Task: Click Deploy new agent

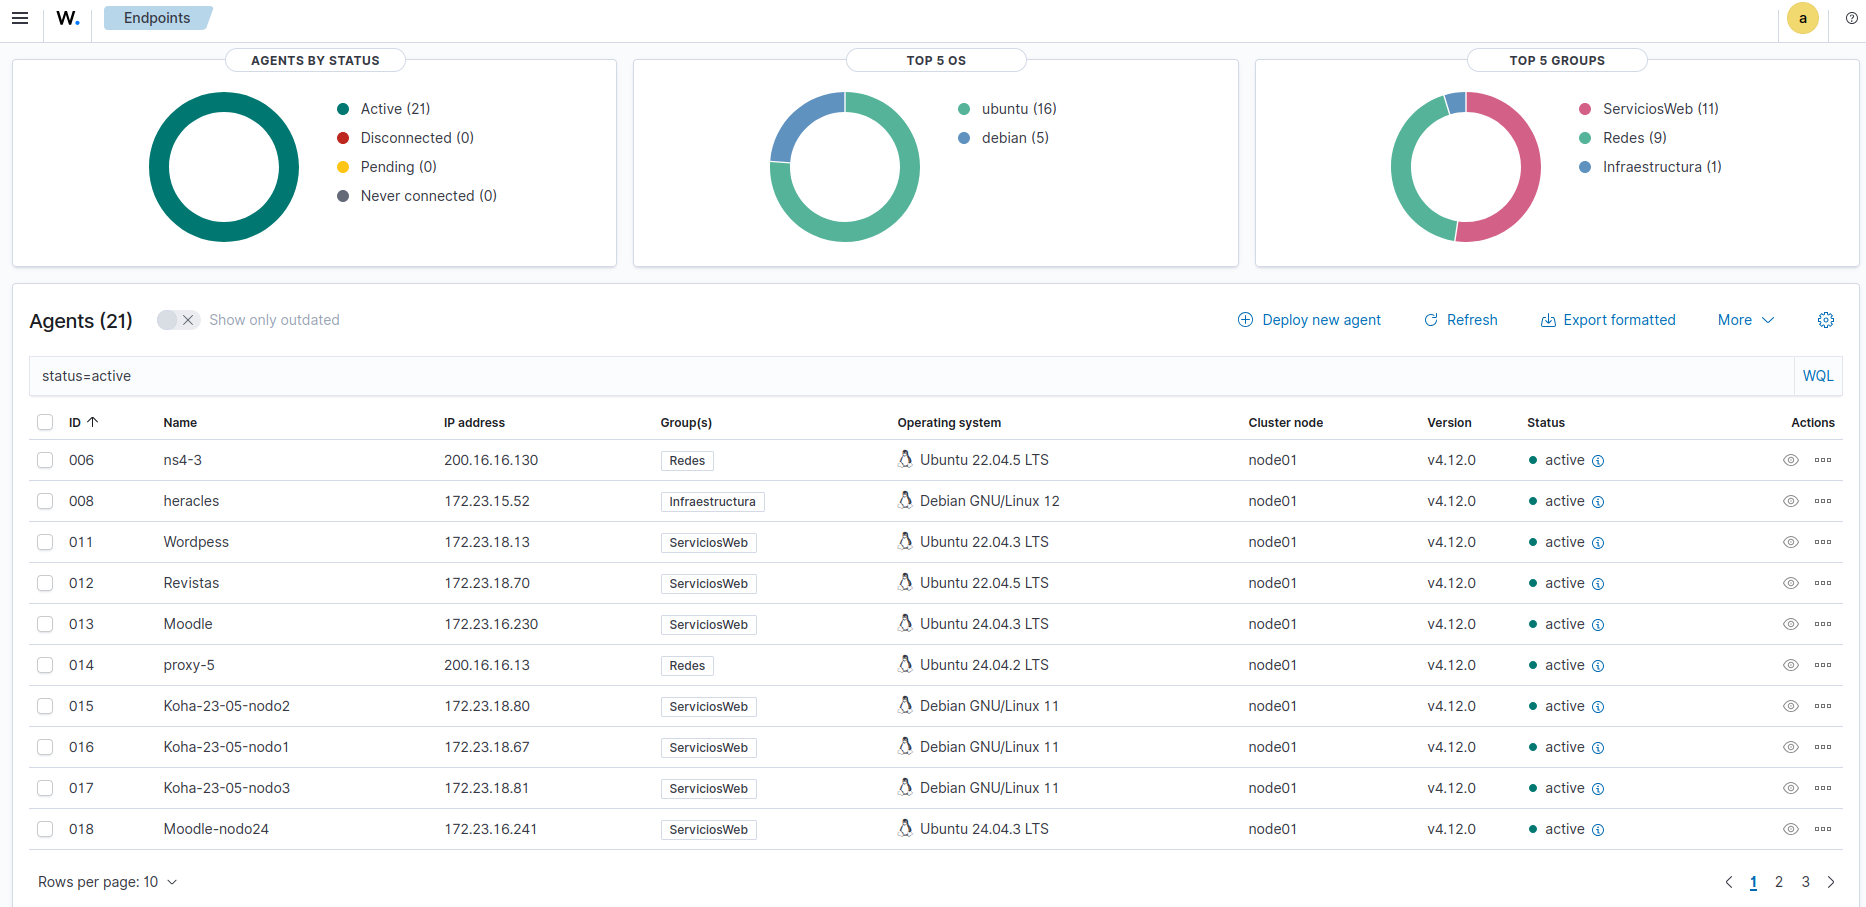Action: pos(1309,320)
